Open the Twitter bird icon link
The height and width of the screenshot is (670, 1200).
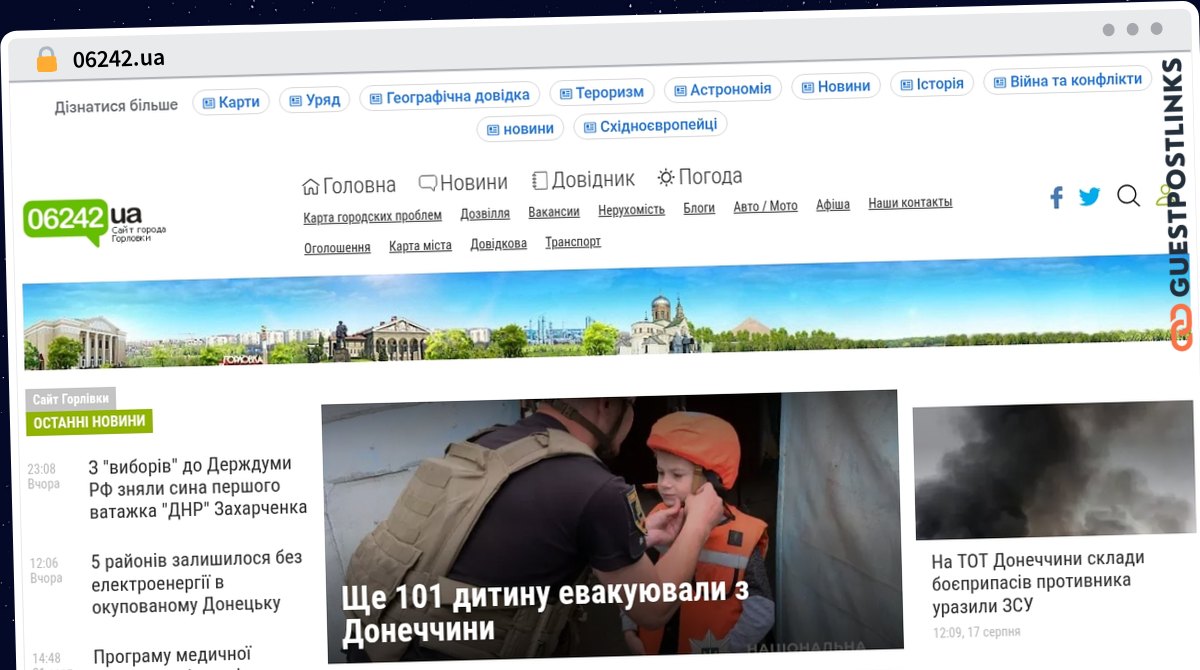coord(1089,197)
